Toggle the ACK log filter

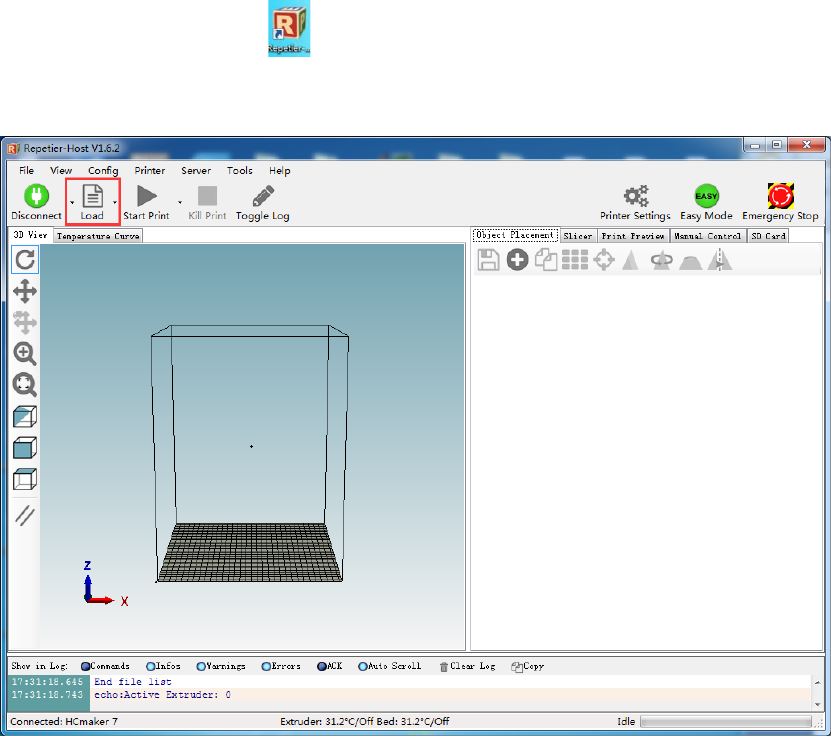click(x=329, y=666)
